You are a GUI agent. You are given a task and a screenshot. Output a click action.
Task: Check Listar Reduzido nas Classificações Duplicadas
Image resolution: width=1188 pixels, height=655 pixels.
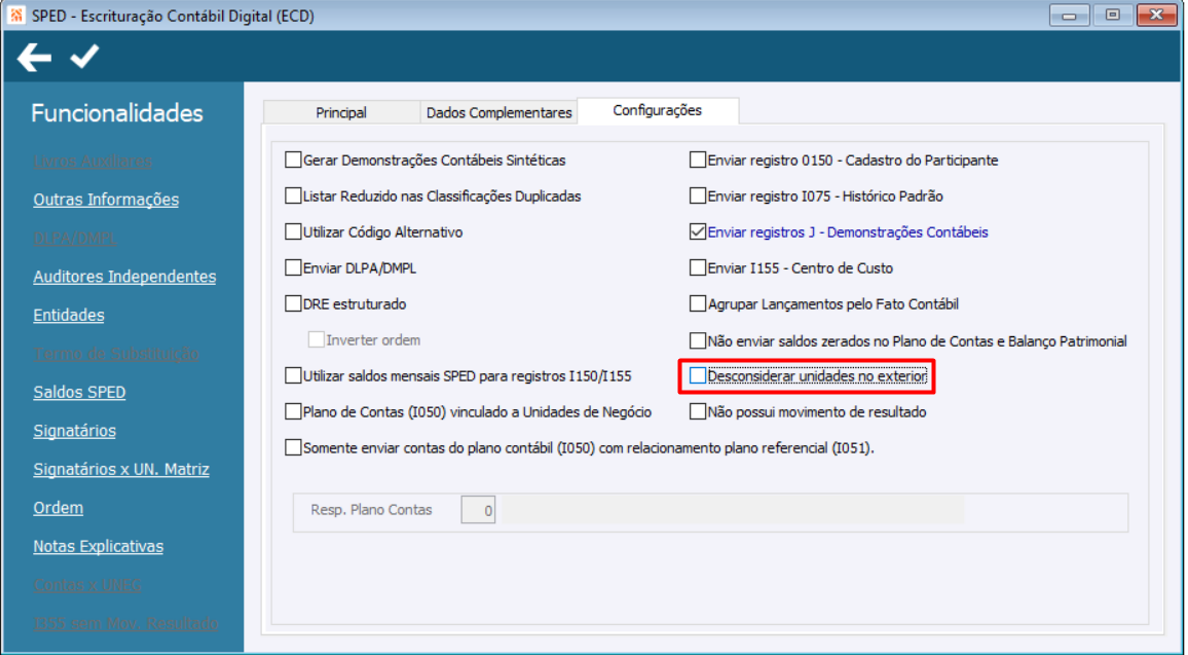[x=292, y=196]
